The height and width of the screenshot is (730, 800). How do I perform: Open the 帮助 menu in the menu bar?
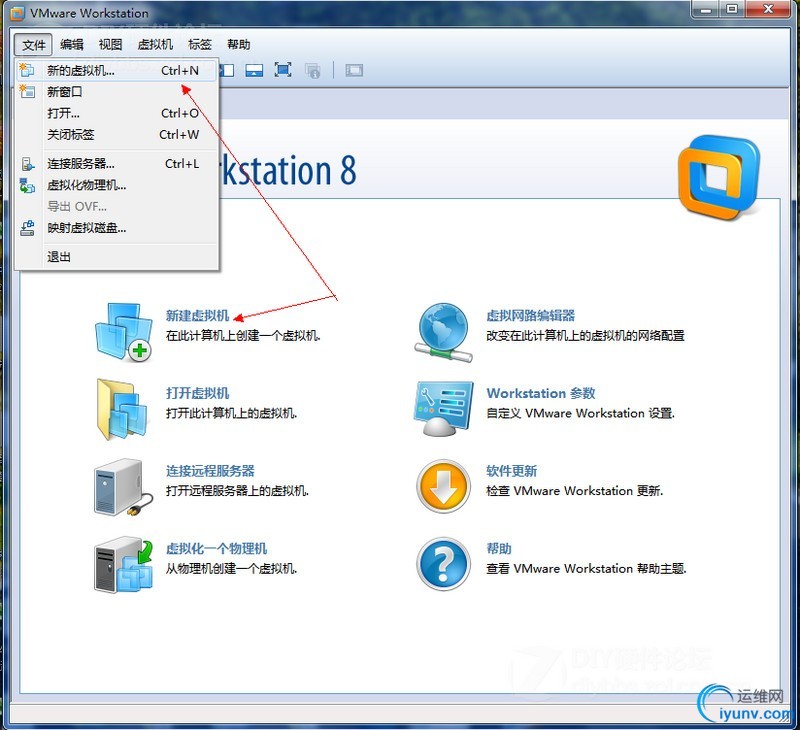tap(238, 45)
